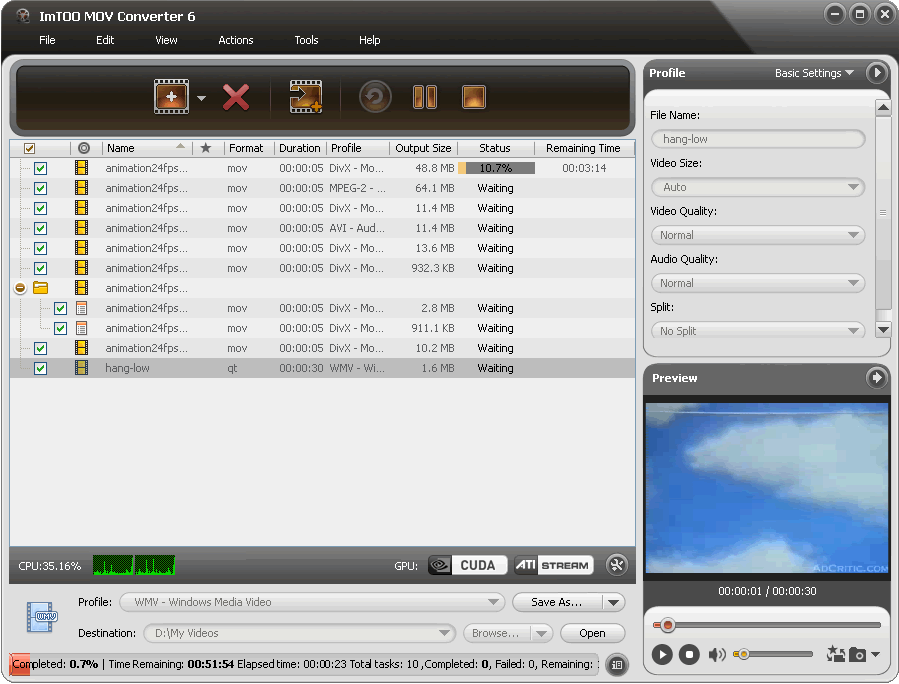
Task: Click the red Remove X icon
Action: point(236,97)
